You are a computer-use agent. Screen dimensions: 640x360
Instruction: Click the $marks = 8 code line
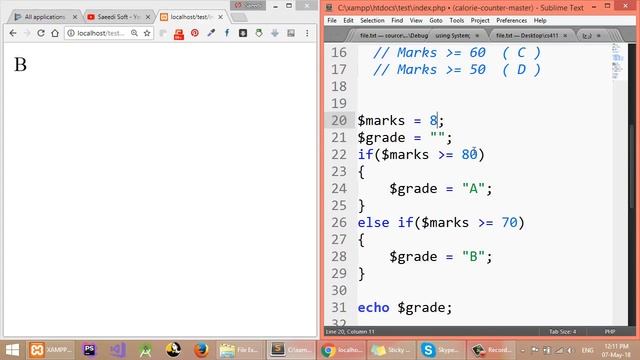point(400,120)
